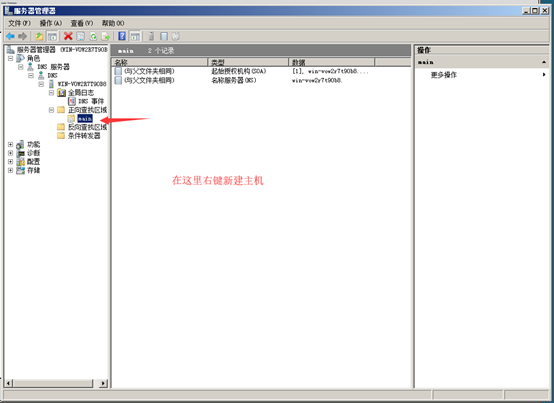Select the 起始授权机构(SOA) record type cell

coord(238,71)
